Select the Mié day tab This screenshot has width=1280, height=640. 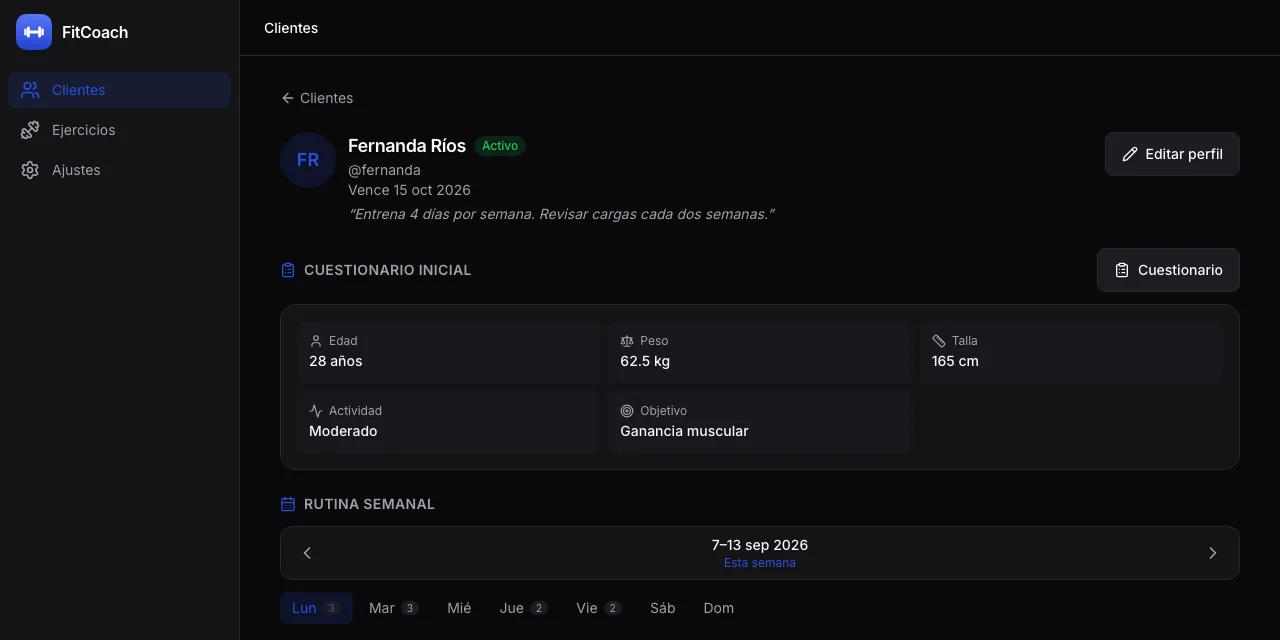pos(459,608)
